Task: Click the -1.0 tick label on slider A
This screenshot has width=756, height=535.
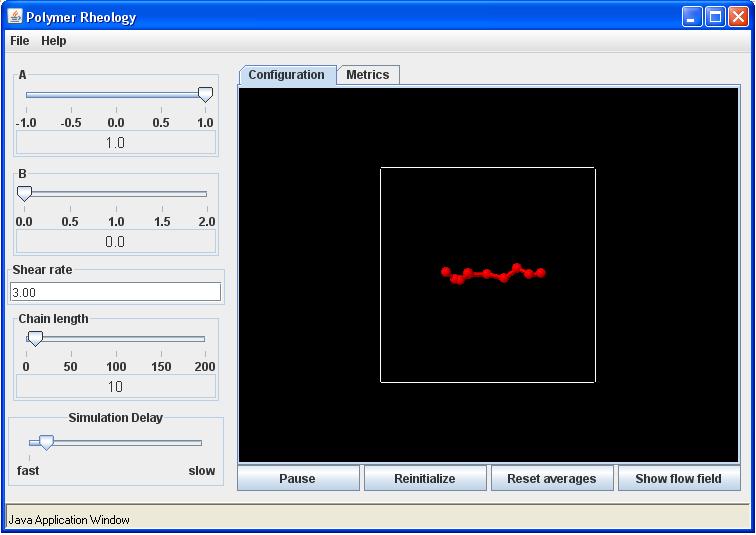Action: click(26, 123)
